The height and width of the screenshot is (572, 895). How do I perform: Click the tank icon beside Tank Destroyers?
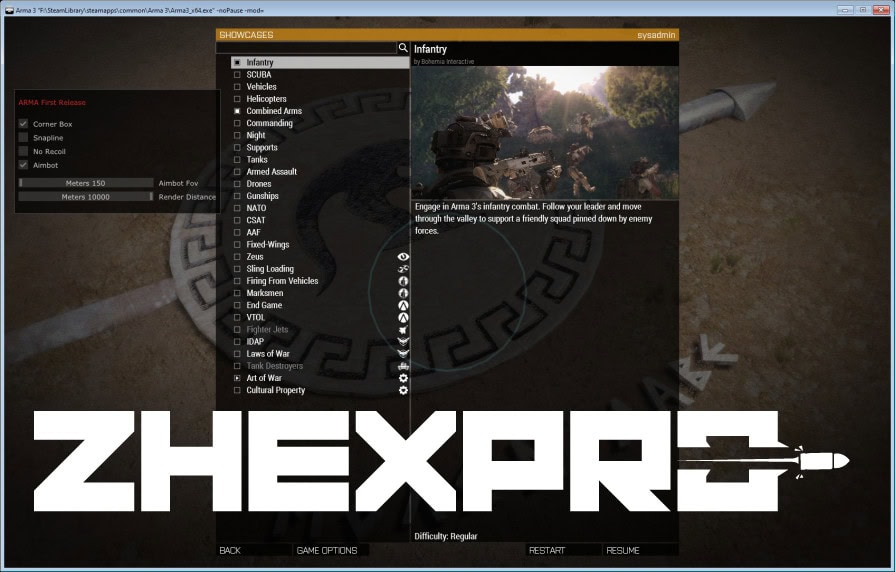[x=403, y=366]
